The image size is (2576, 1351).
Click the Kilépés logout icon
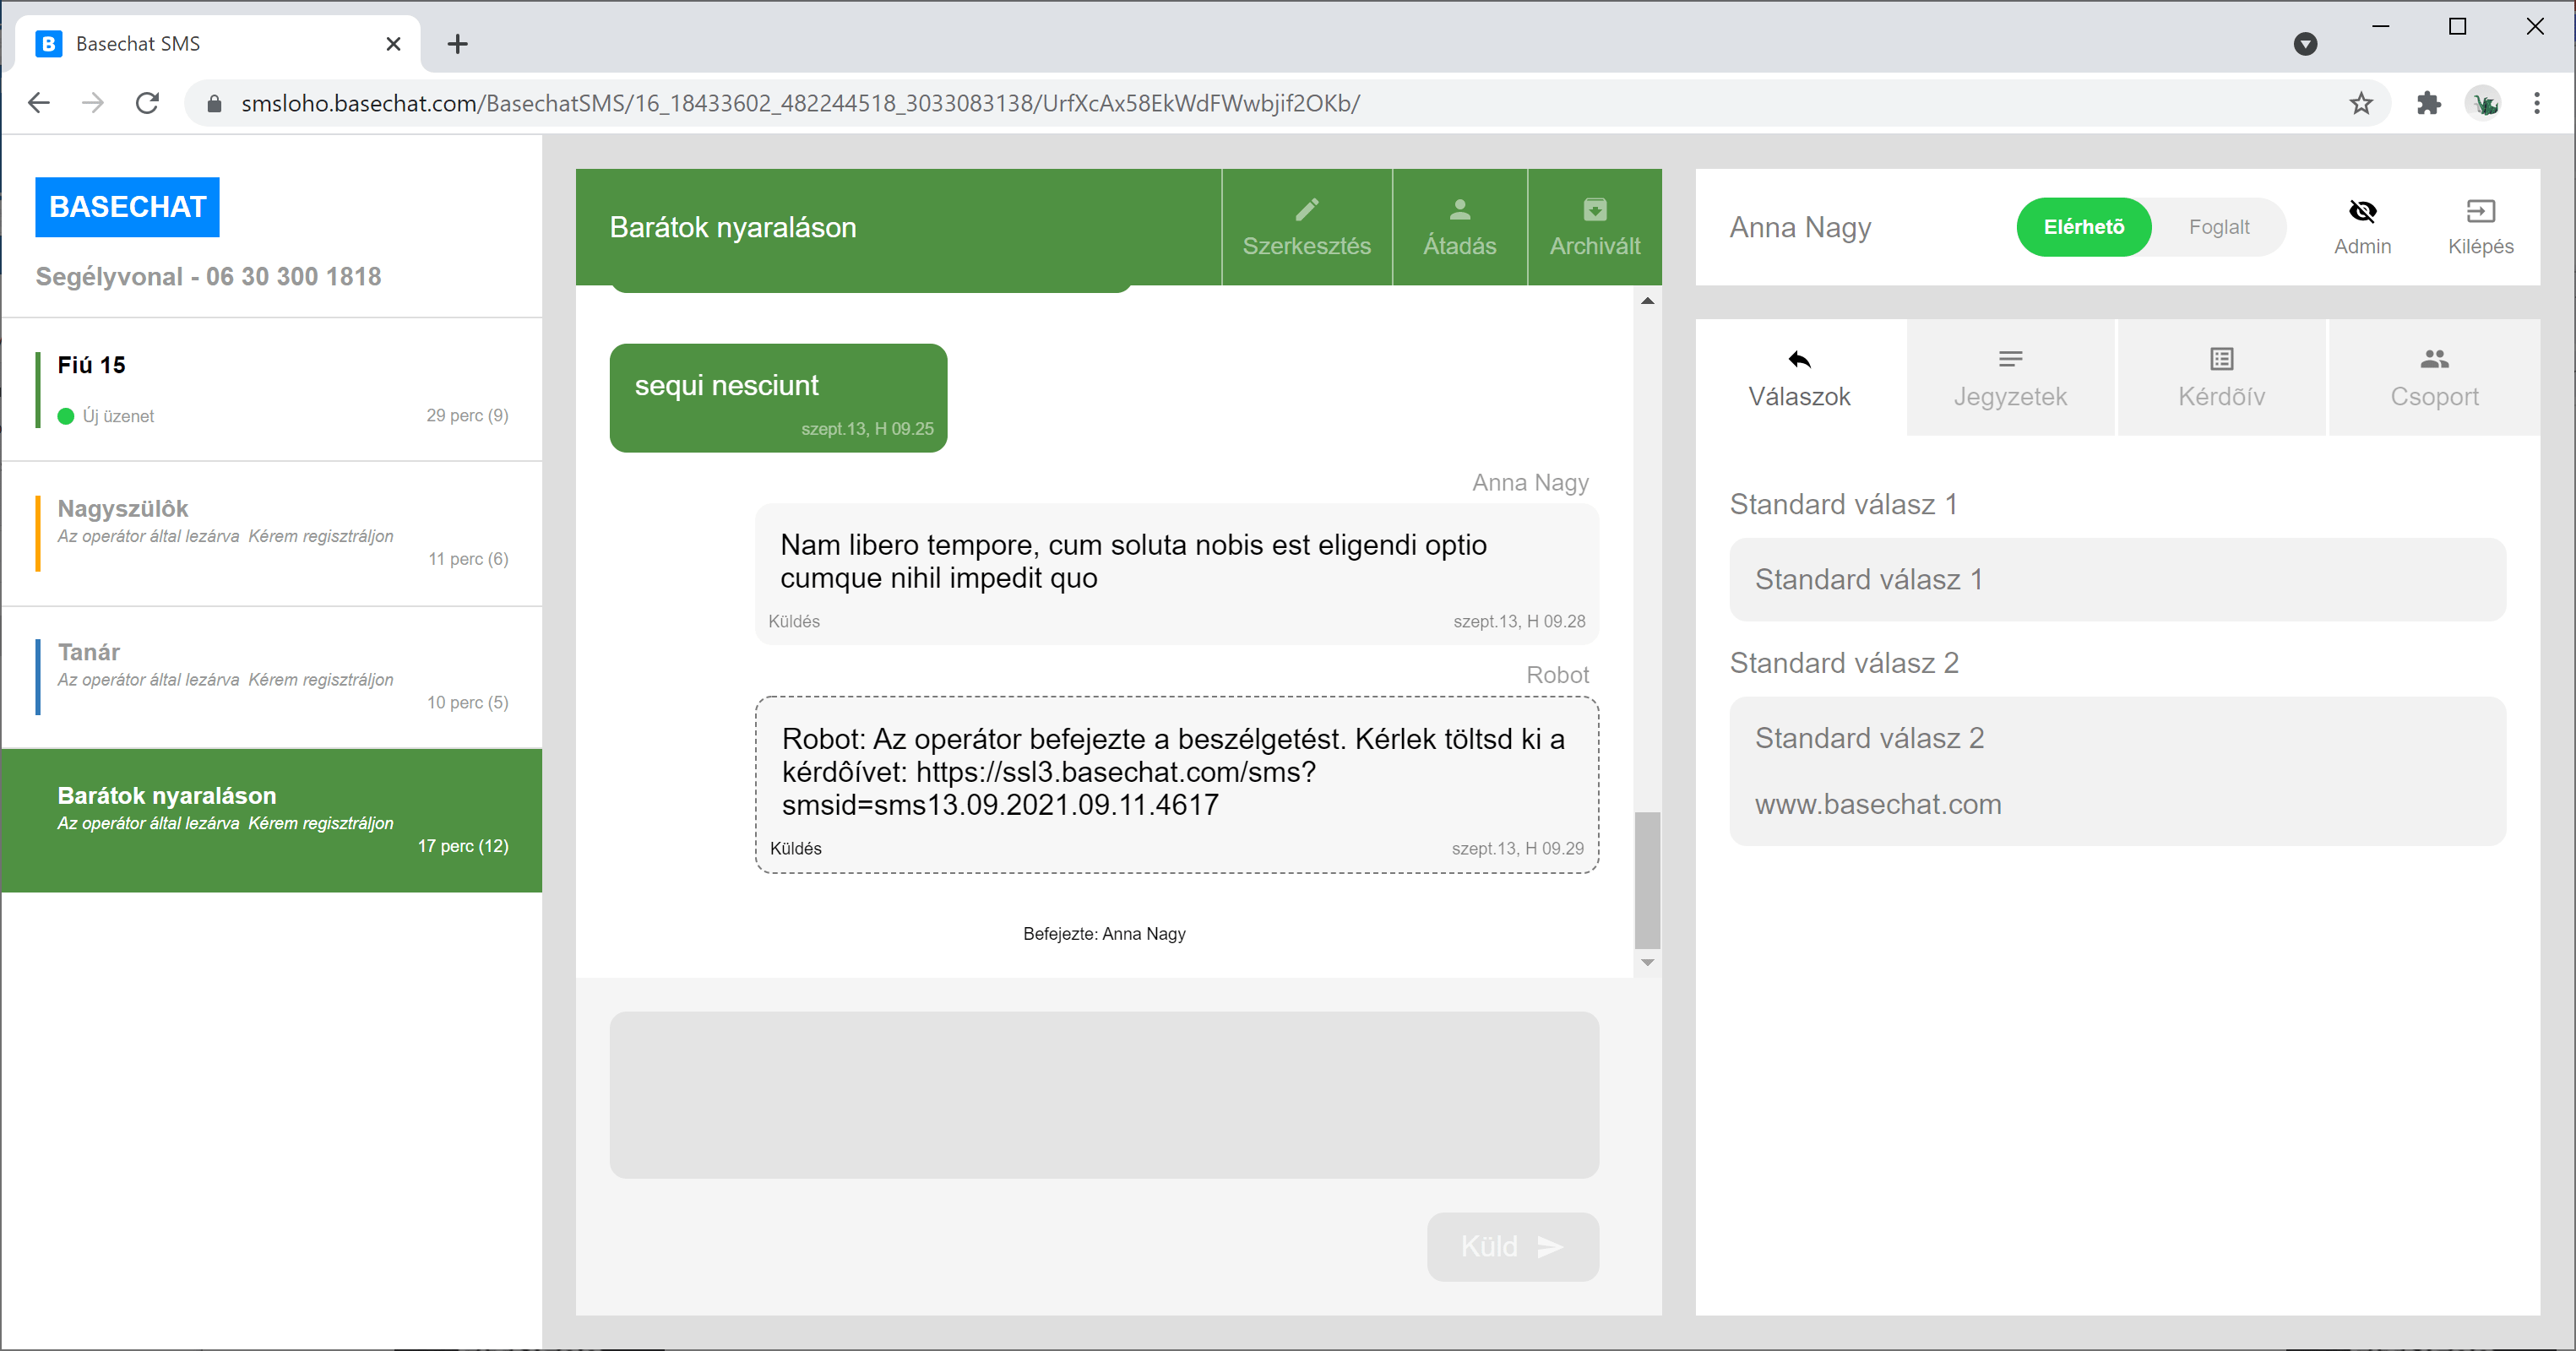pyautogui.click(x=2480, y=211)
